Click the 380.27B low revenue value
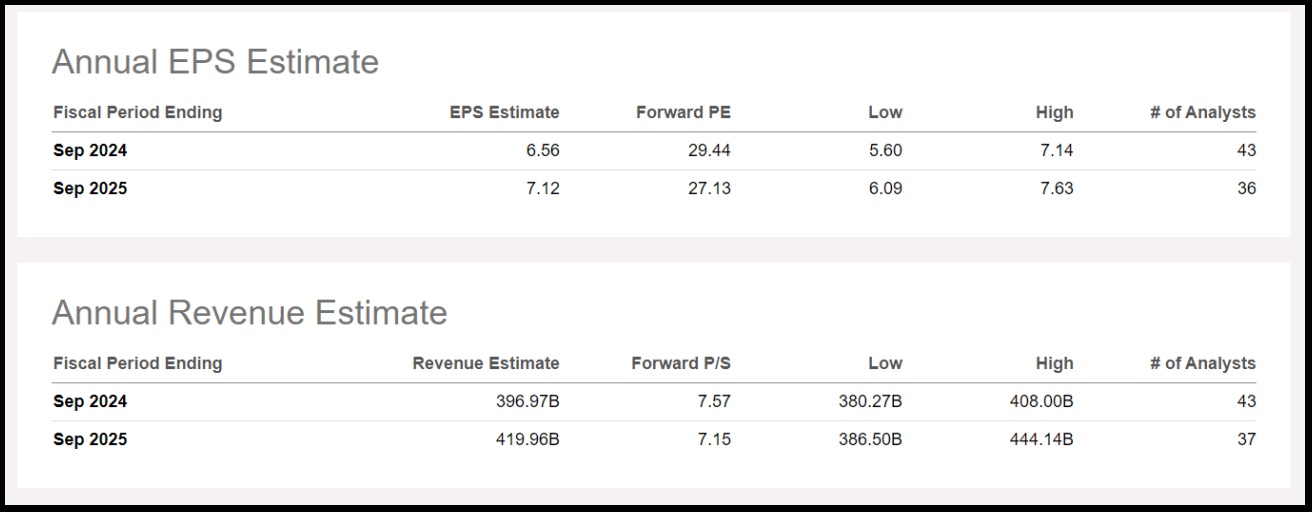 (x=870, y=402)
